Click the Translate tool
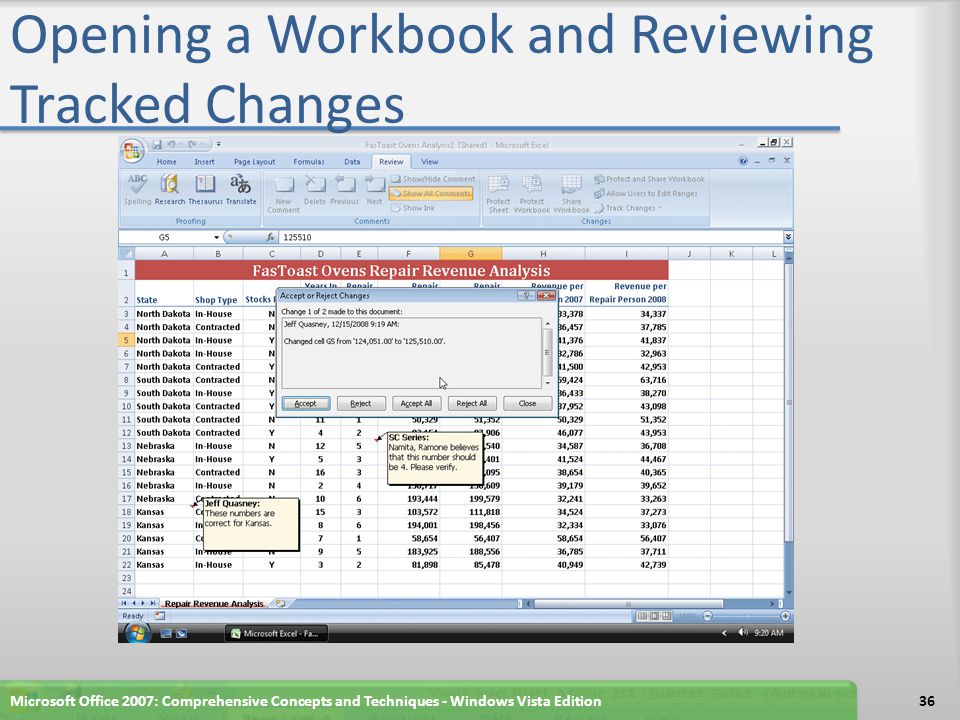960x720 pixels. (x=241, y=189)
